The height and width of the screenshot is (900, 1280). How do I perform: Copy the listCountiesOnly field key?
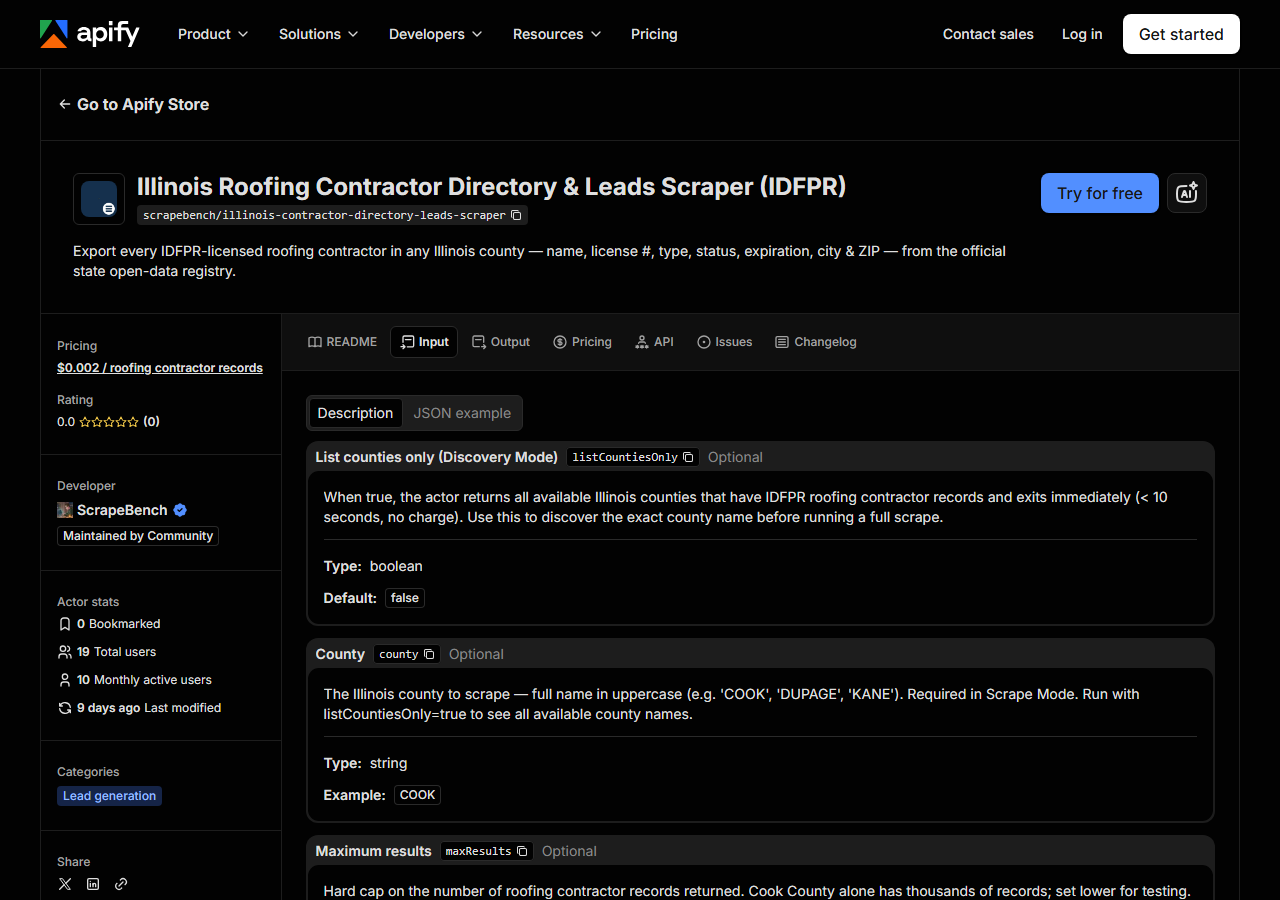click(688, 457)
